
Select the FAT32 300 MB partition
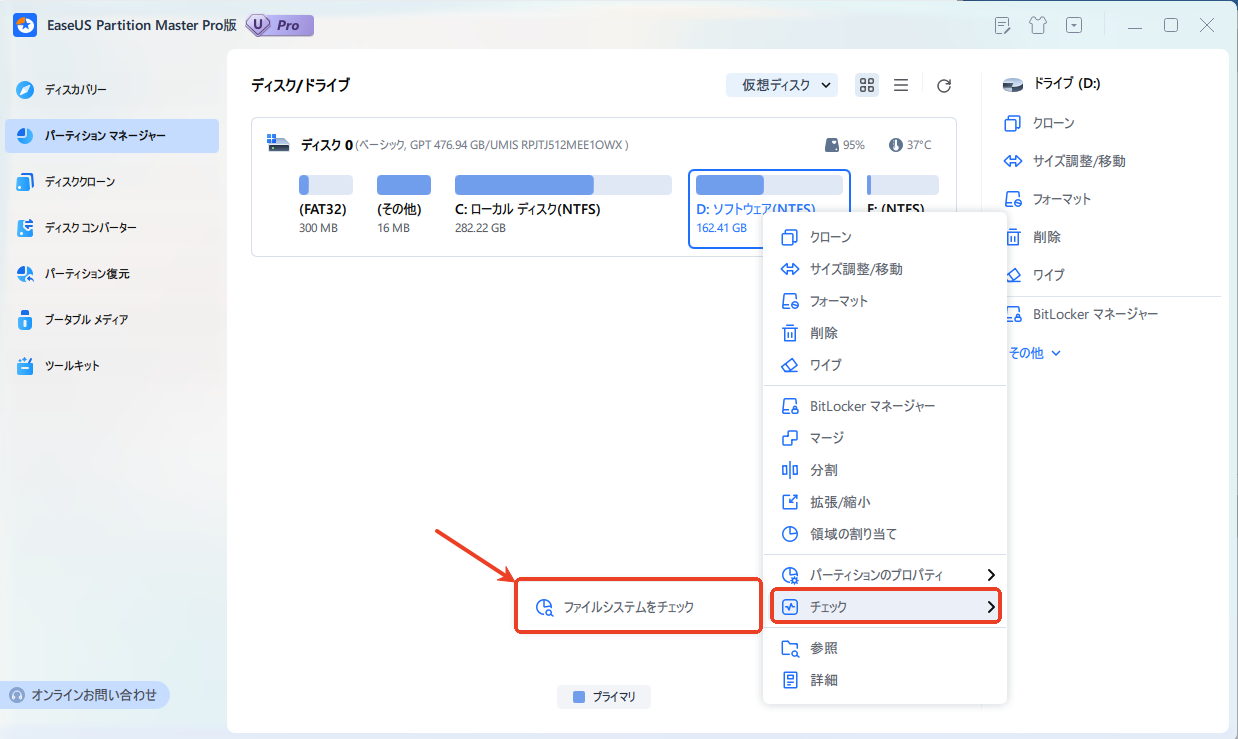coord(326,206)
